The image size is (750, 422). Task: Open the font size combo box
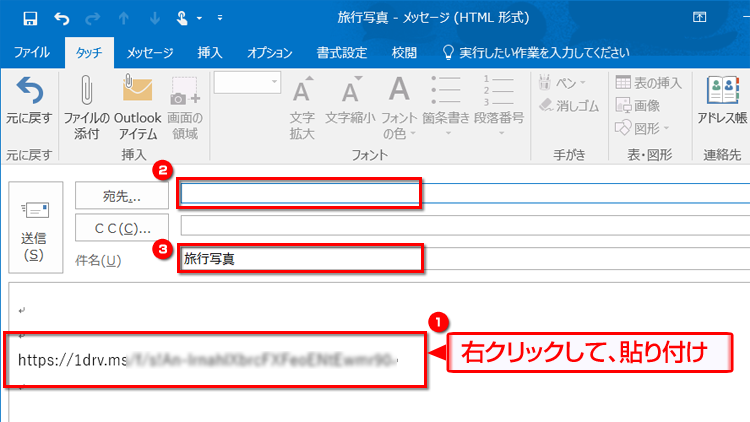pos(247,82)
